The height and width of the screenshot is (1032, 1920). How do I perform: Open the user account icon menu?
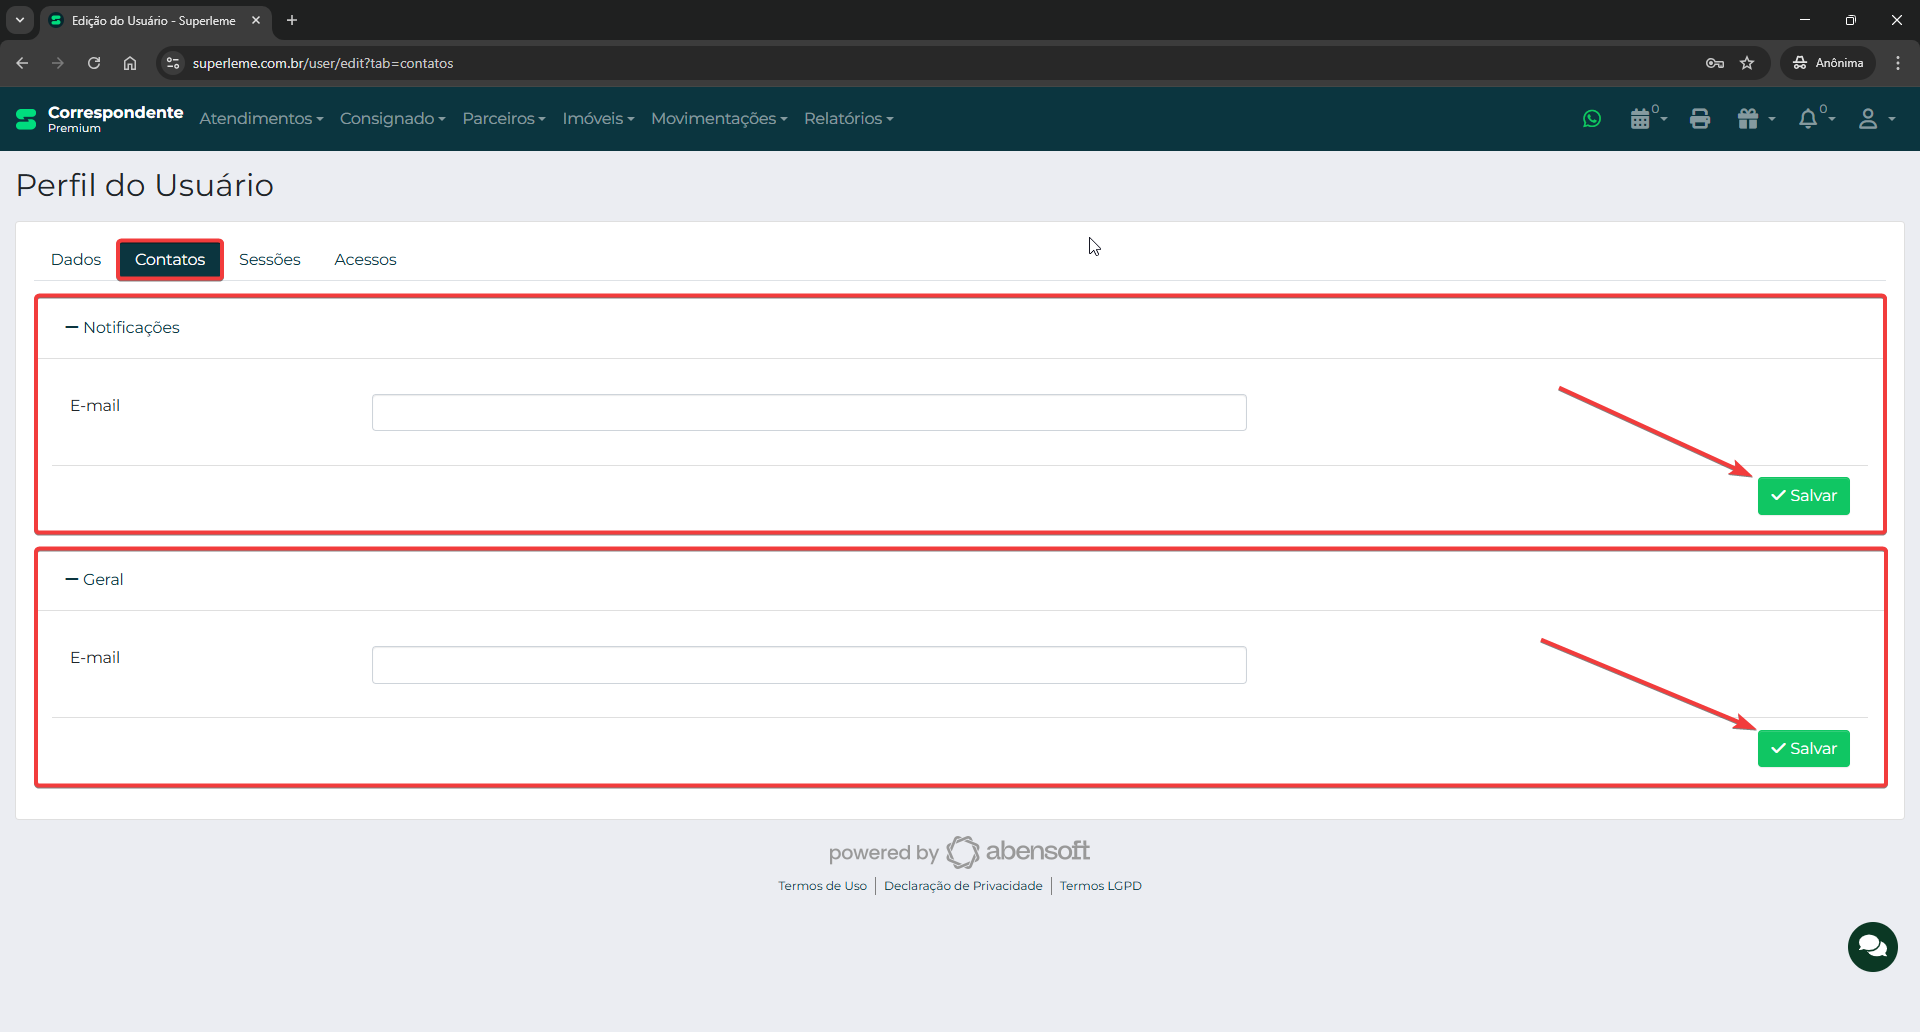click(x=1874, y=119)
